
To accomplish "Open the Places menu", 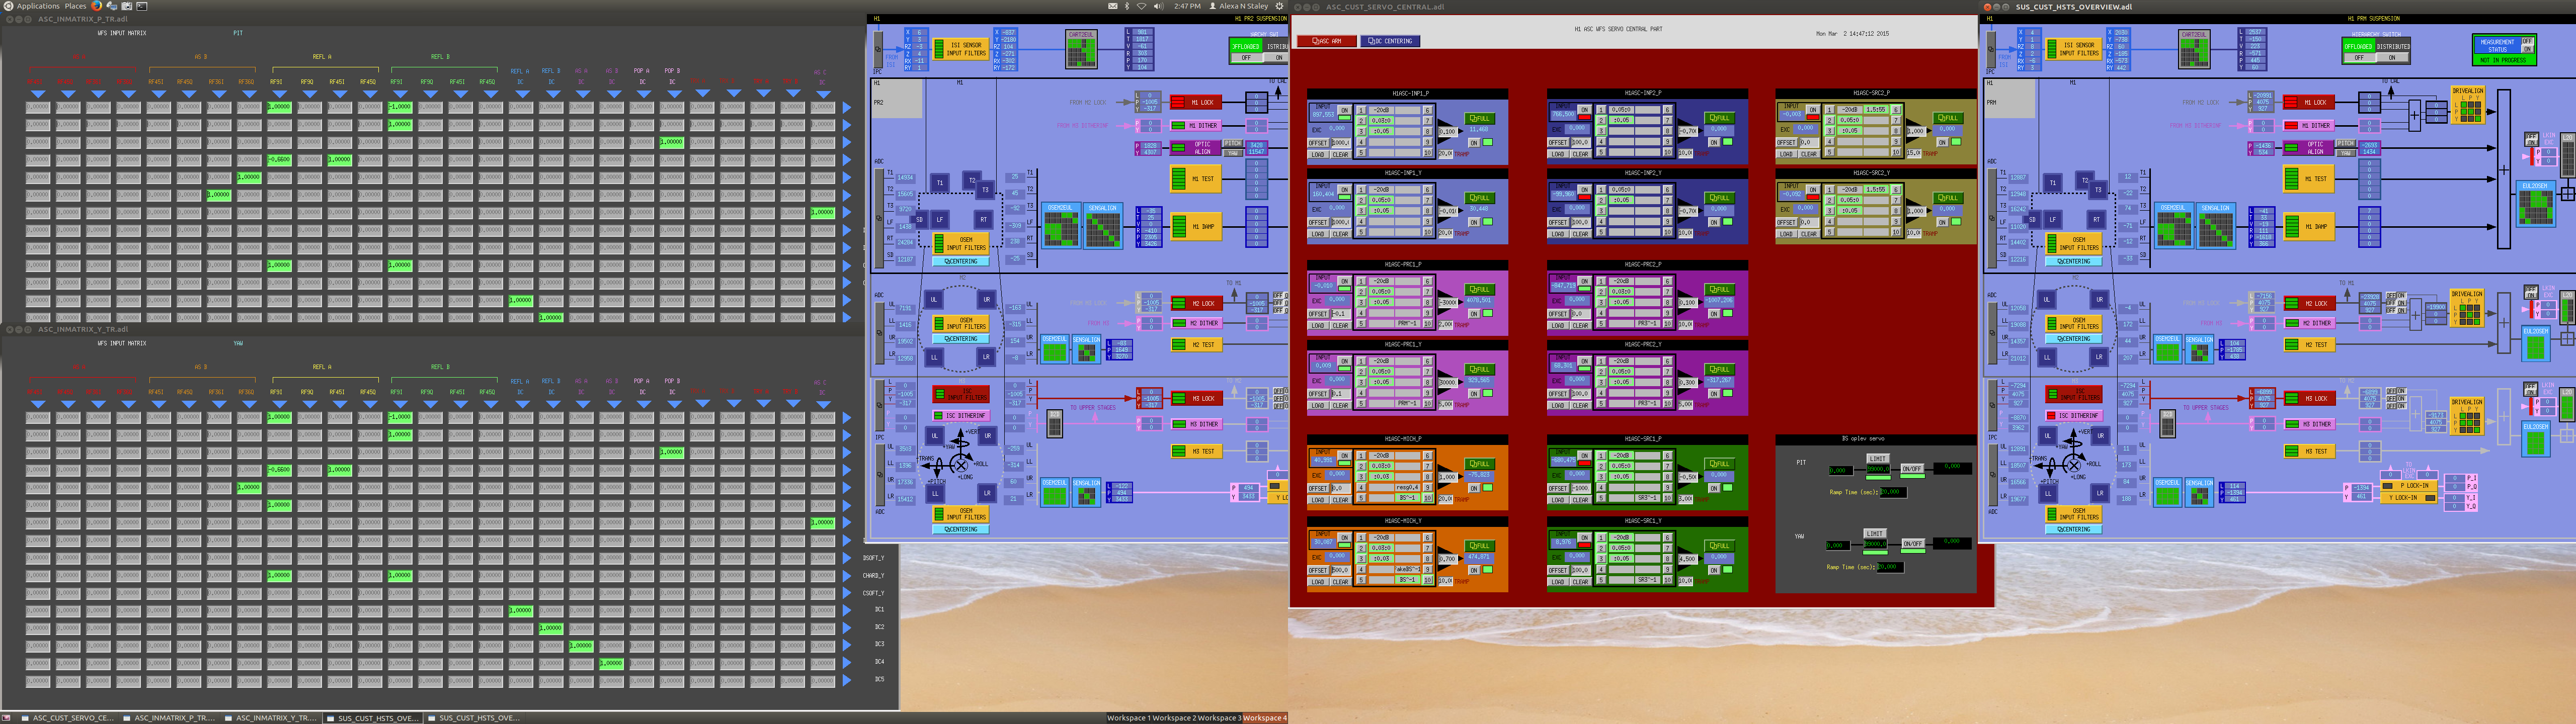I will click(x=75, y=6).
